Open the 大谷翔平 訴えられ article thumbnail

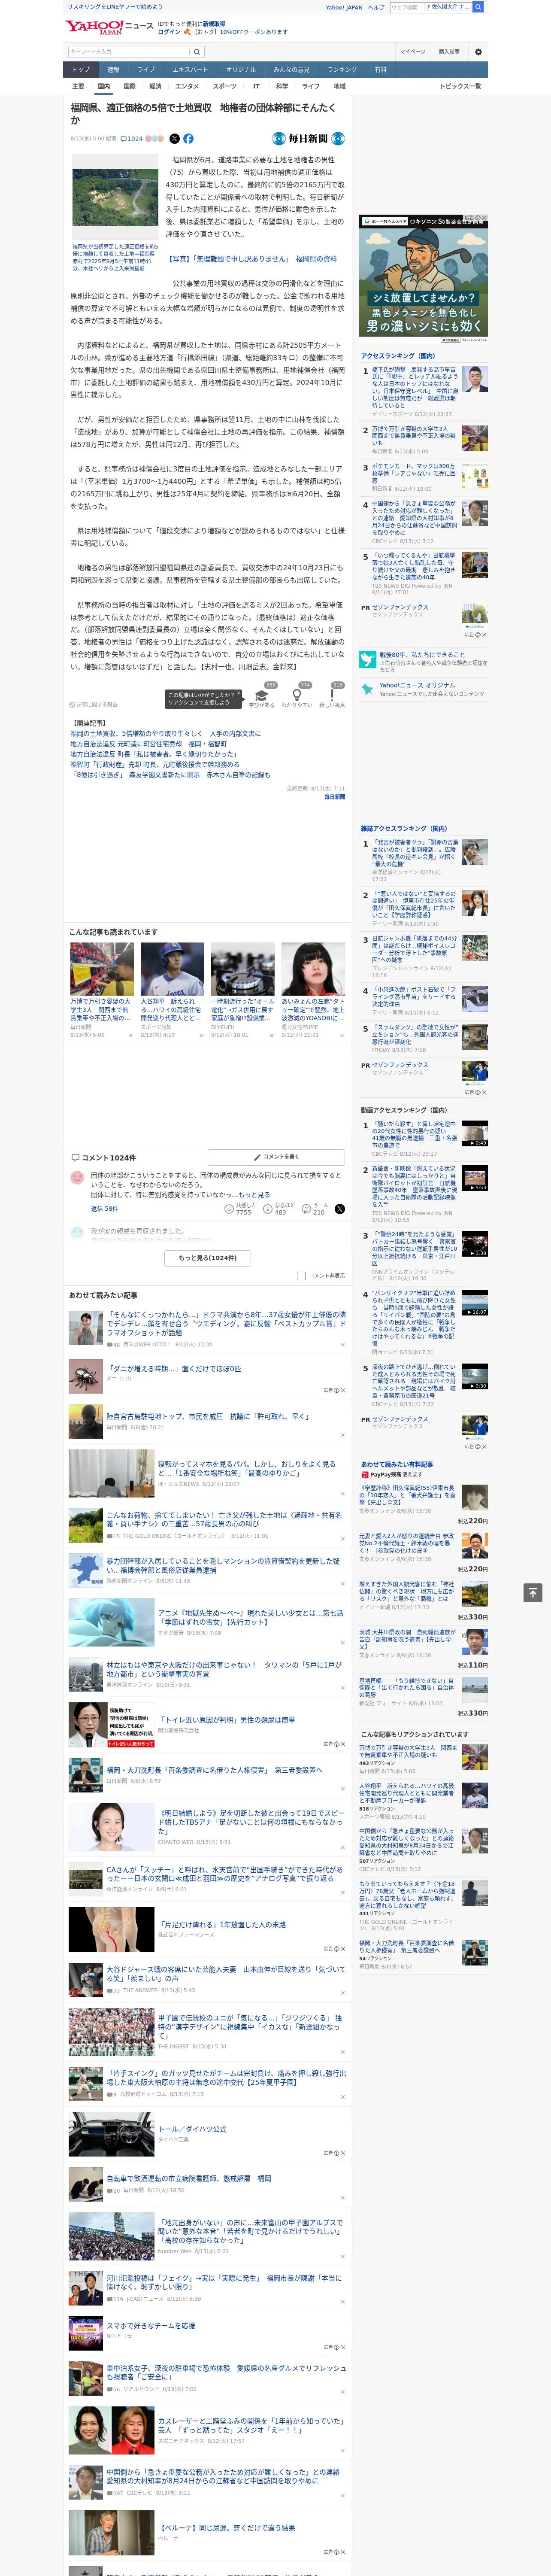(x=172, y=968)
